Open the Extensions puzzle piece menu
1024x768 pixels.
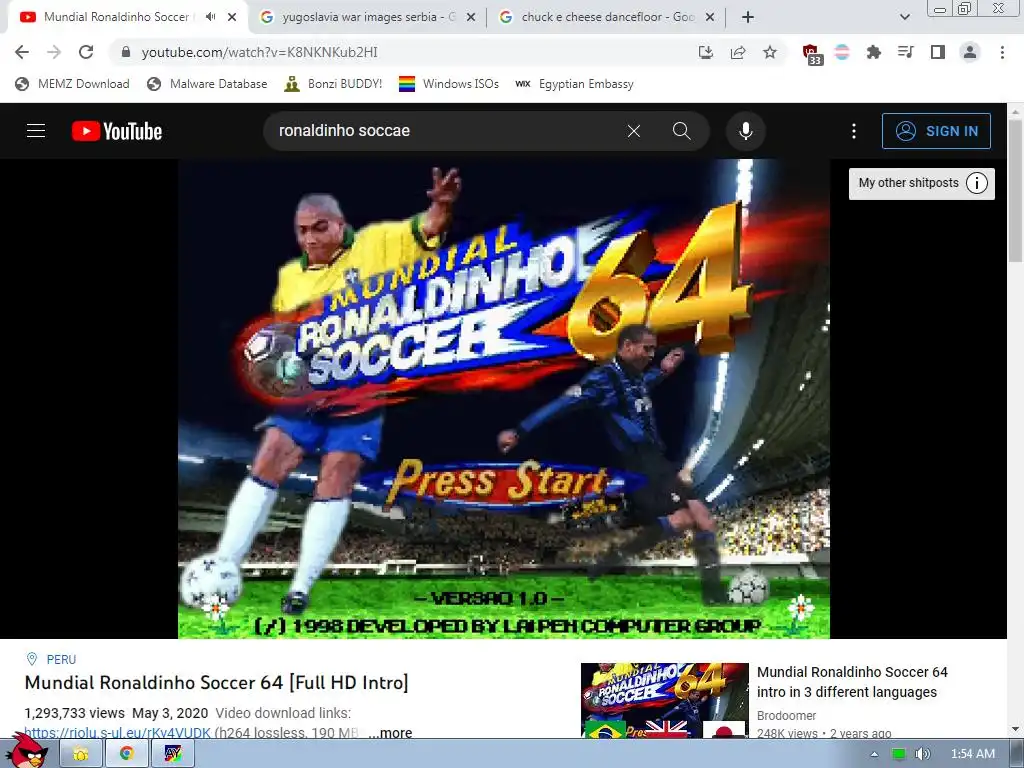873,52
